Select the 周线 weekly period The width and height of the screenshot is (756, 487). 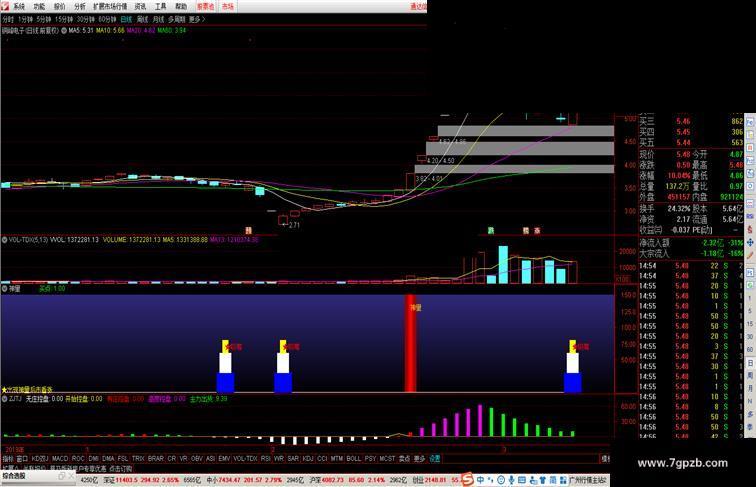coord(142,19)
